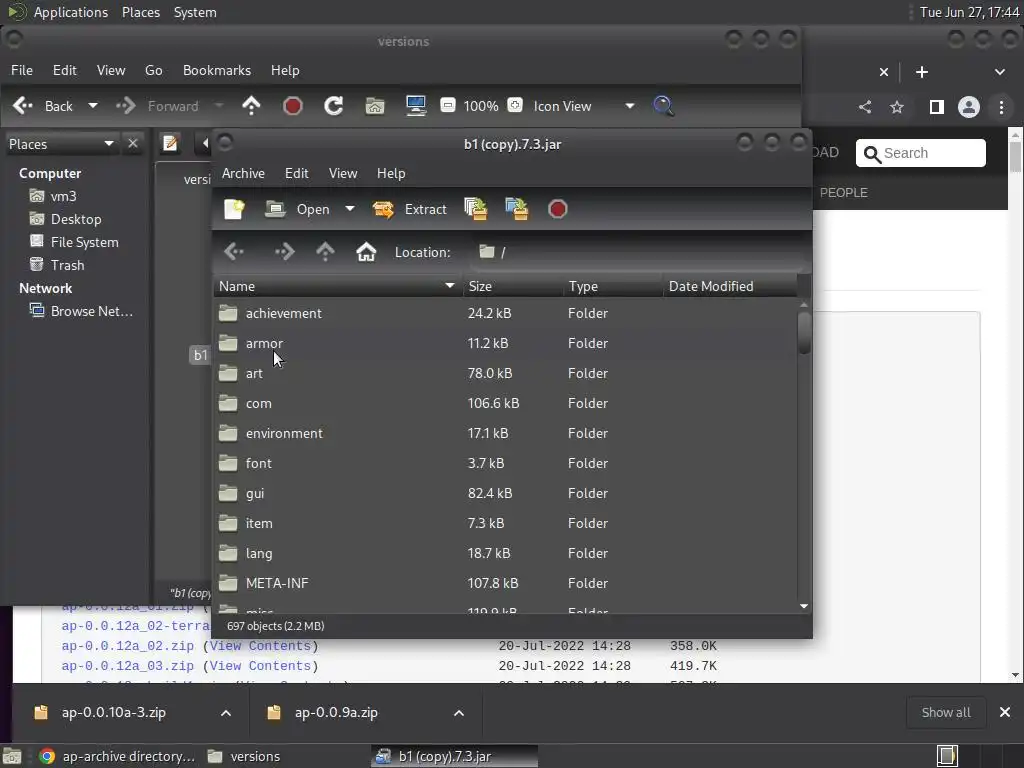The image size is (1024, 768).
Task: Click the browser Search field
Action: pos(921,153)
